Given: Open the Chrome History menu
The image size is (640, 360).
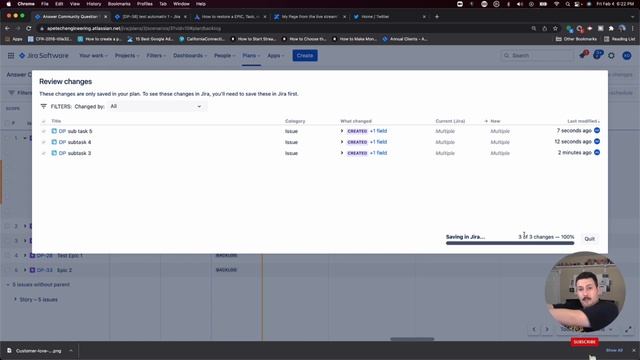Looking at the screenshot, I should 93,4.
